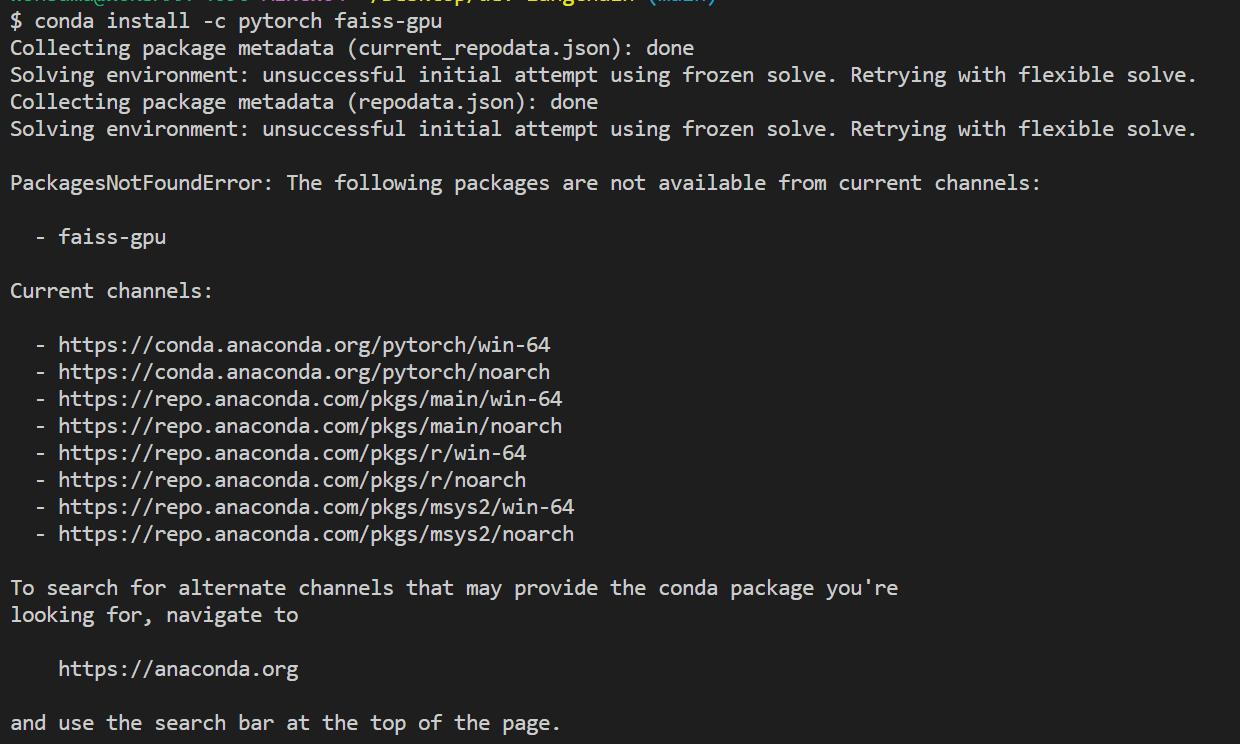The width and height of the screenshot is (1240, 744).
Task: Click the pkgs/main/noarch repo URL
Action: (x=310, y=426)
